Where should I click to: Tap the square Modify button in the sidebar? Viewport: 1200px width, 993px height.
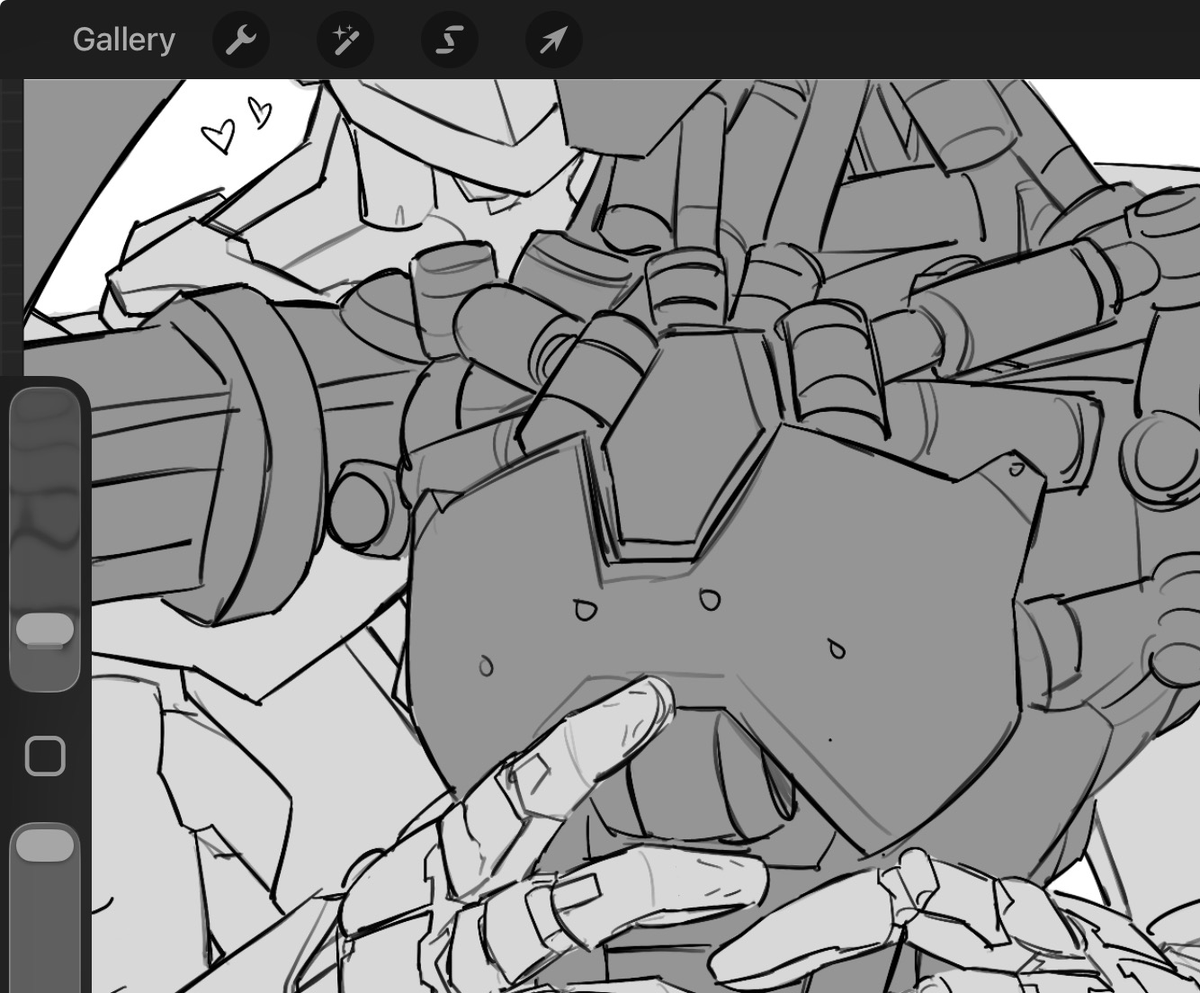45,757
